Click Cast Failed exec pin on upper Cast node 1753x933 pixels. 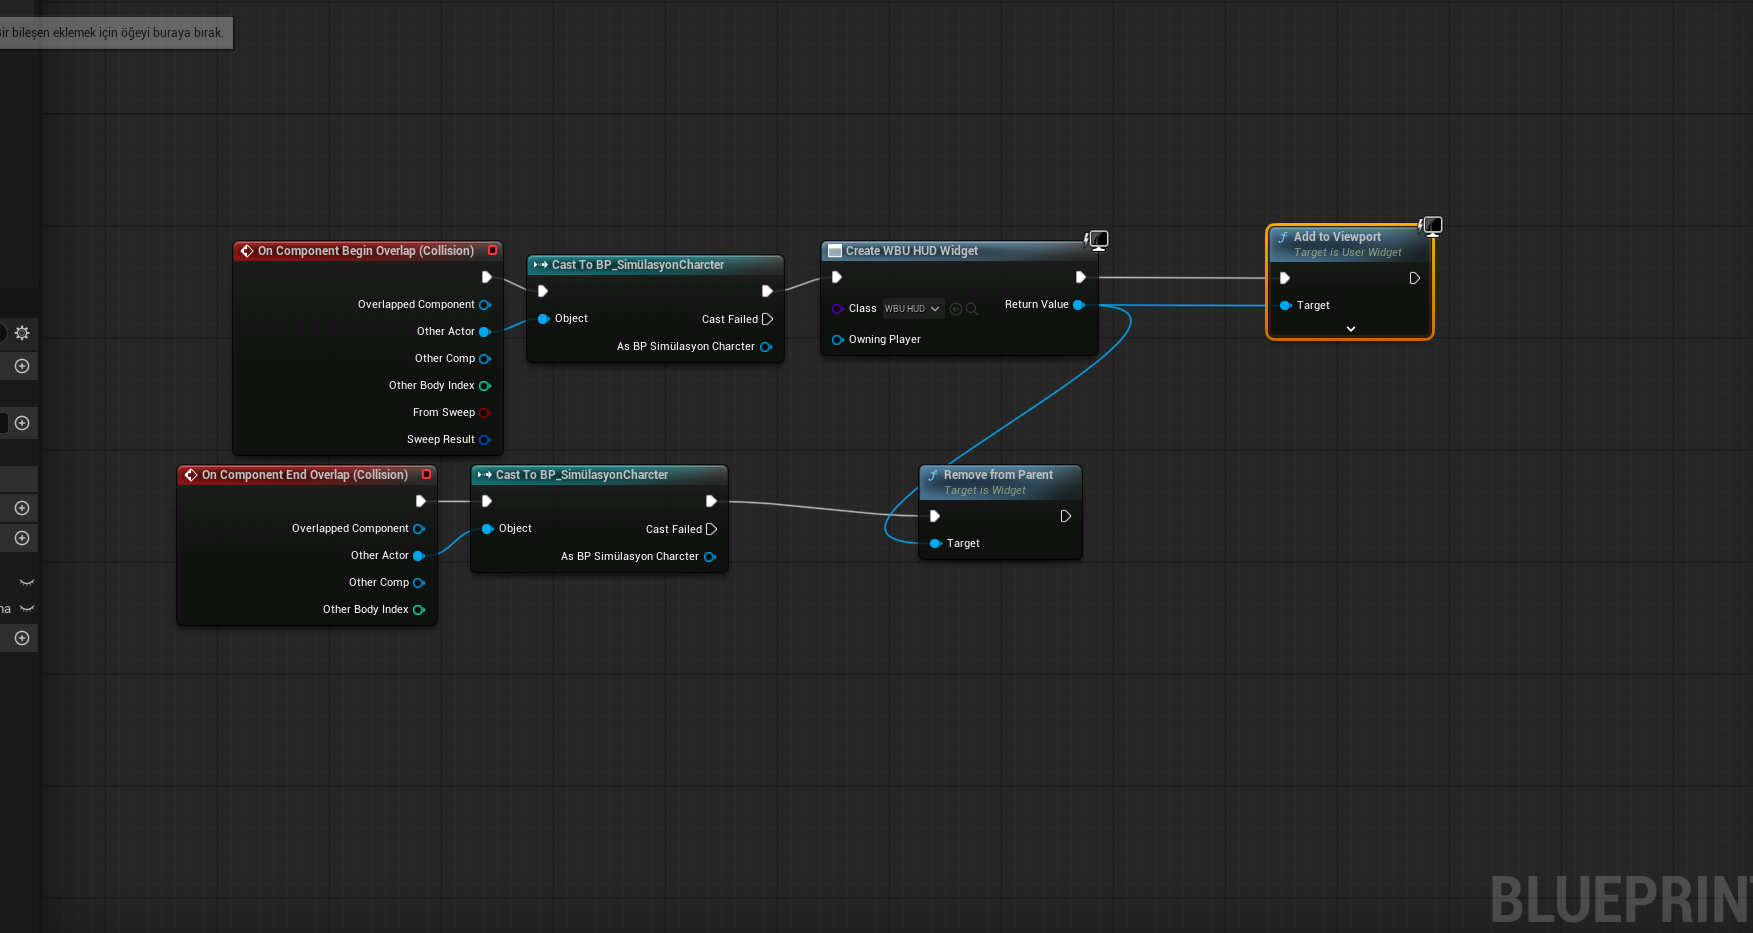(768, 319)
